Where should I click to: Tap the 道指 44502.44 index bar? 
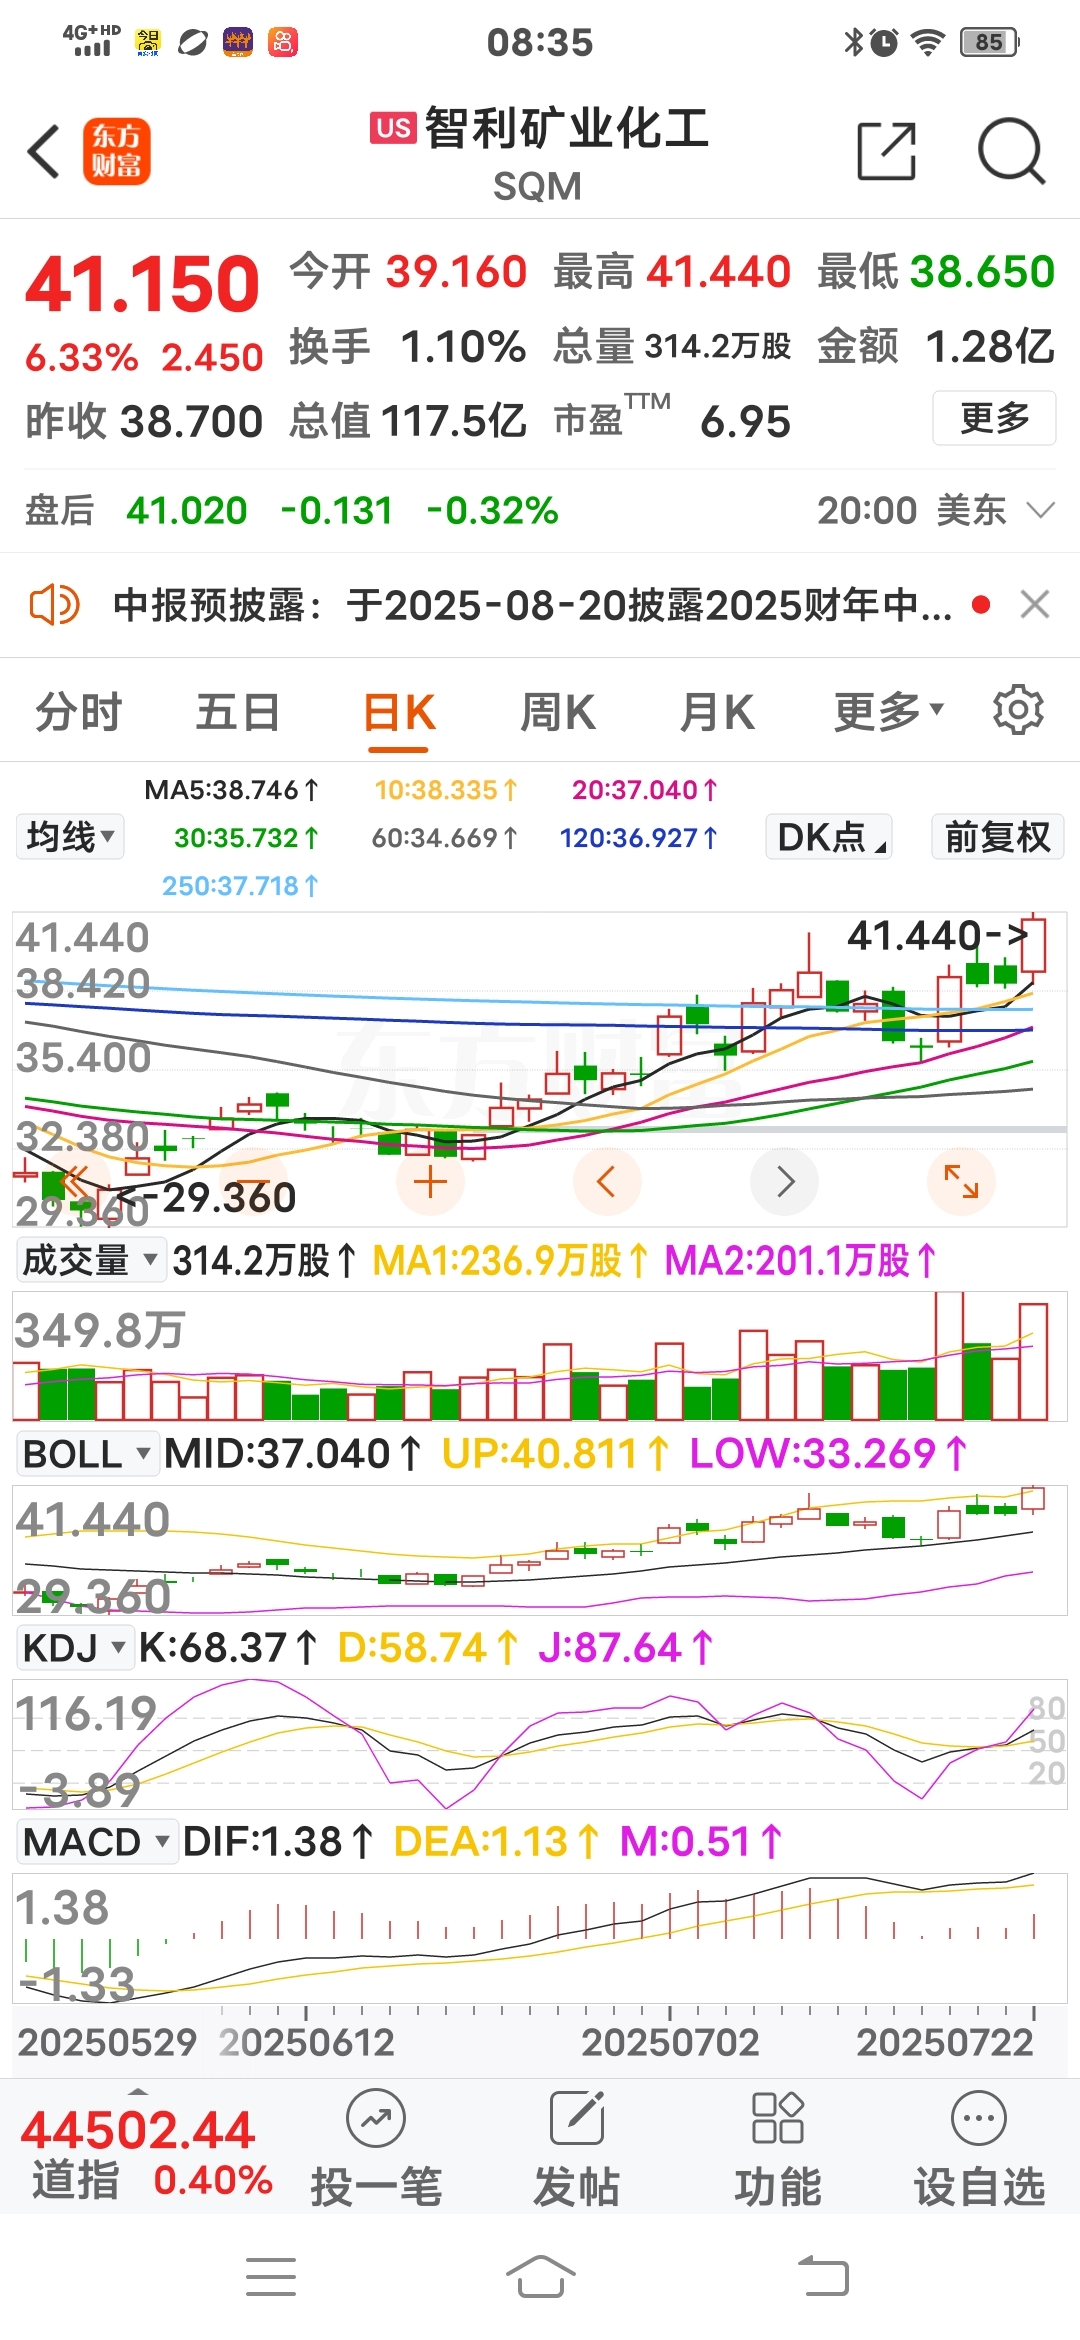(146, 2151)
